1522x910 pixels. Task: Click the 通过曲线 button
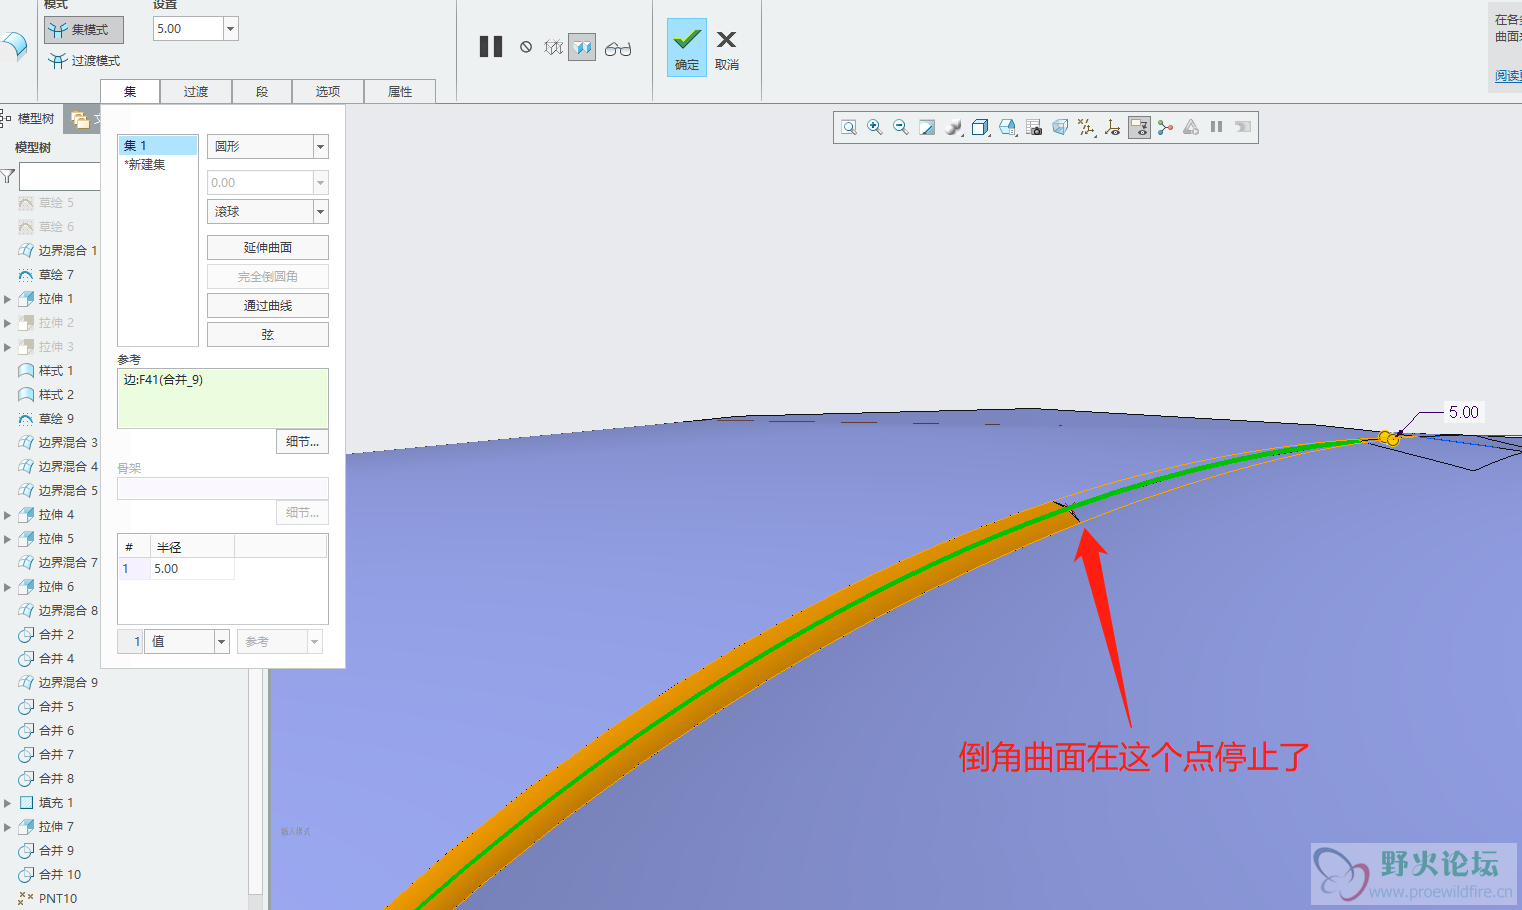click(268, 306)
